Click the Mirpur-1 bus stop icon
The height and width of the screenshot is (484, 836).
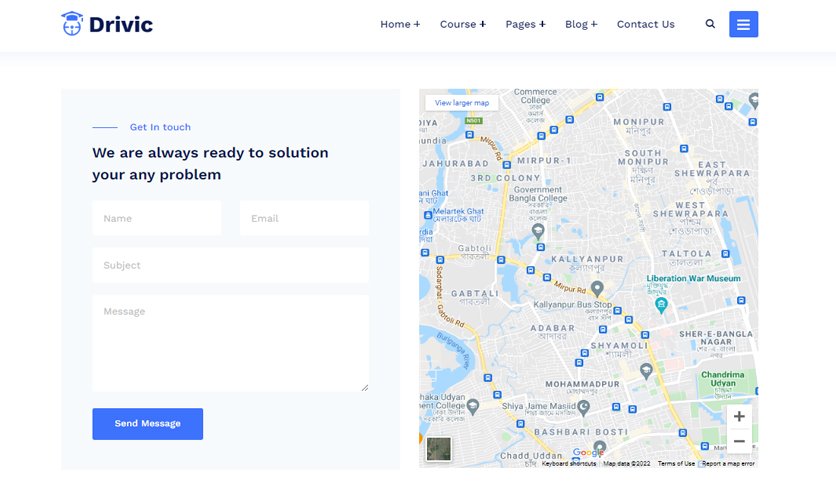point(507,165)
